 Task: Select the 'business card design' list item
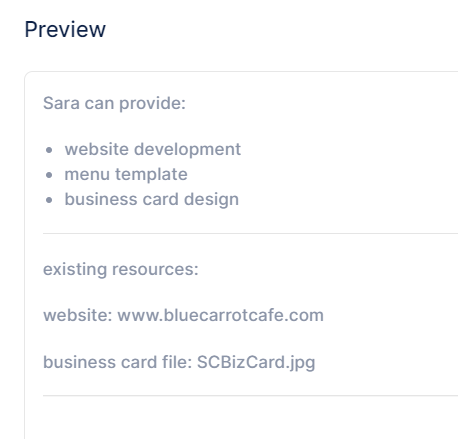click(152, 199)
